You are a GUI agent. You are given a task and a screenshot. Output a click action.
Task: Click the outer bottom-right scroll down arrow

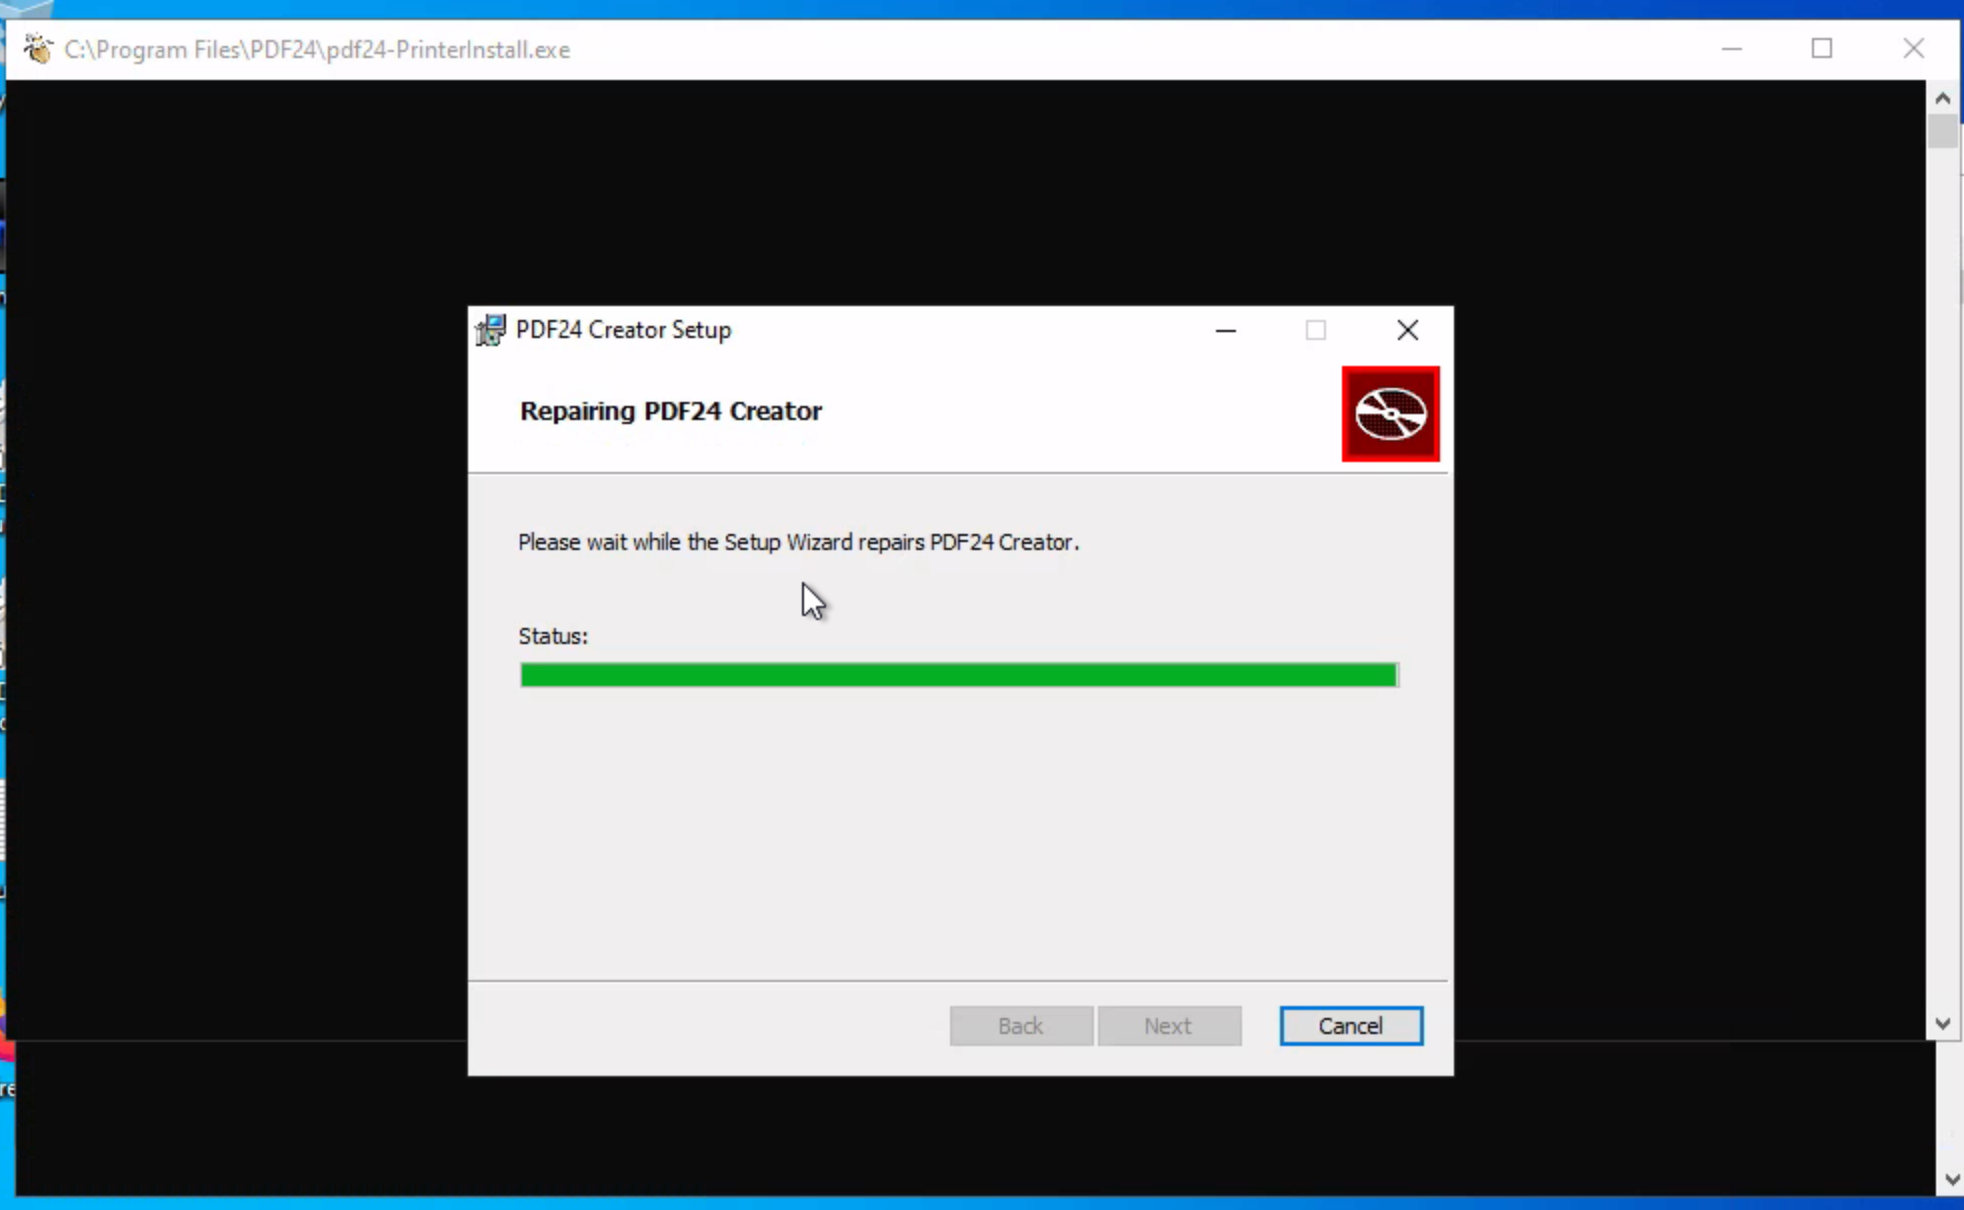tap(1952, 1180)
